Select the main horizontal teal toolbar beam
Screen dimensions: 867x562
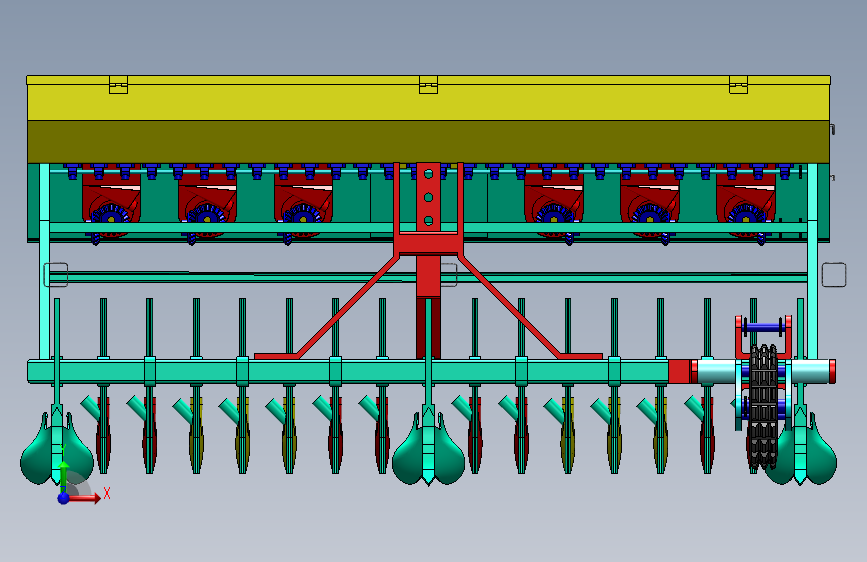click(x=348, y=372)
